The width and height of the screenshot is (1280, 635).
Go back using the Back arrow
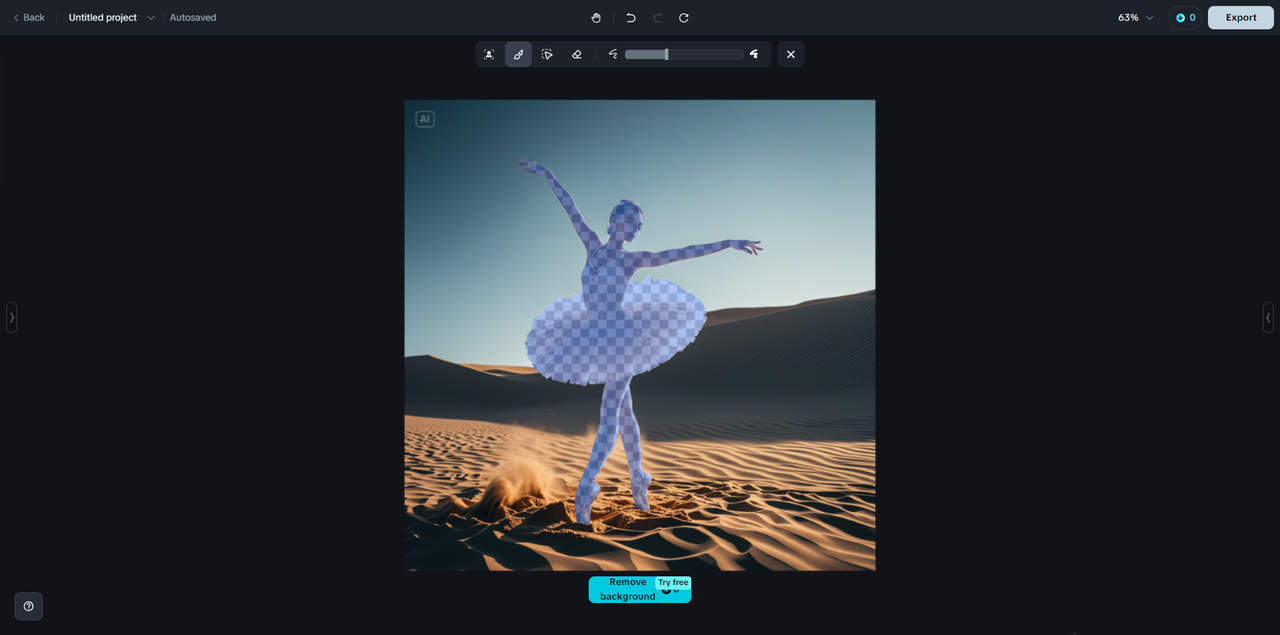tap(29, 18)
